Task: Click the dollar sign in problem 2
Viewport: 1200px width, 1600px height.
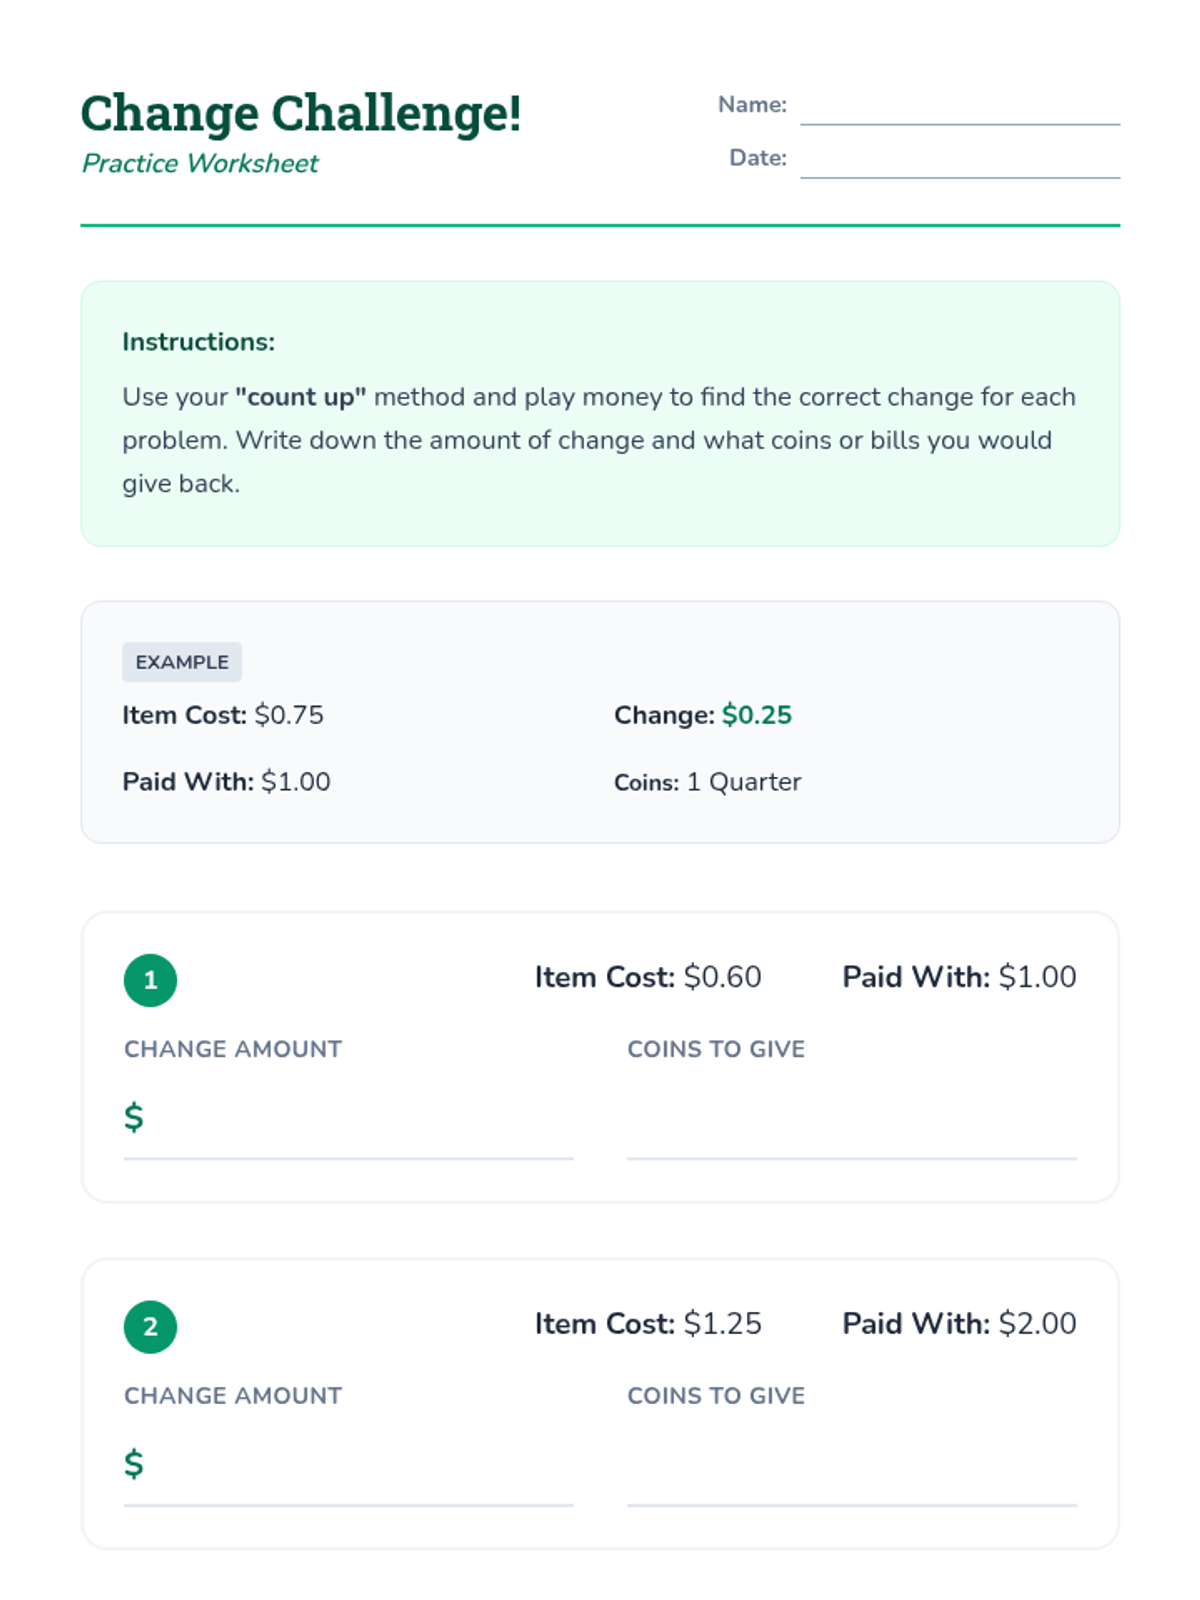Action: click(134, 1464)
